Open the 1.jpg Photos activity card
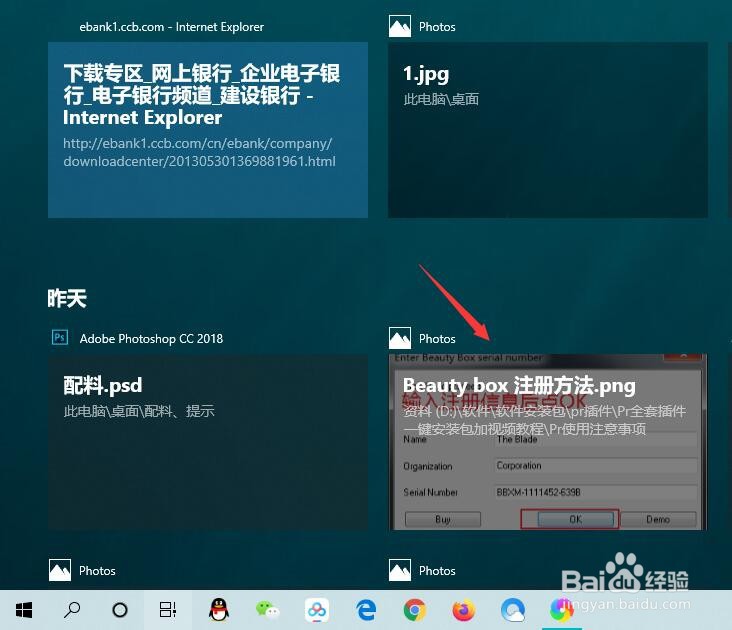Viewport: 732px width, 630px height. coord(548,130)
